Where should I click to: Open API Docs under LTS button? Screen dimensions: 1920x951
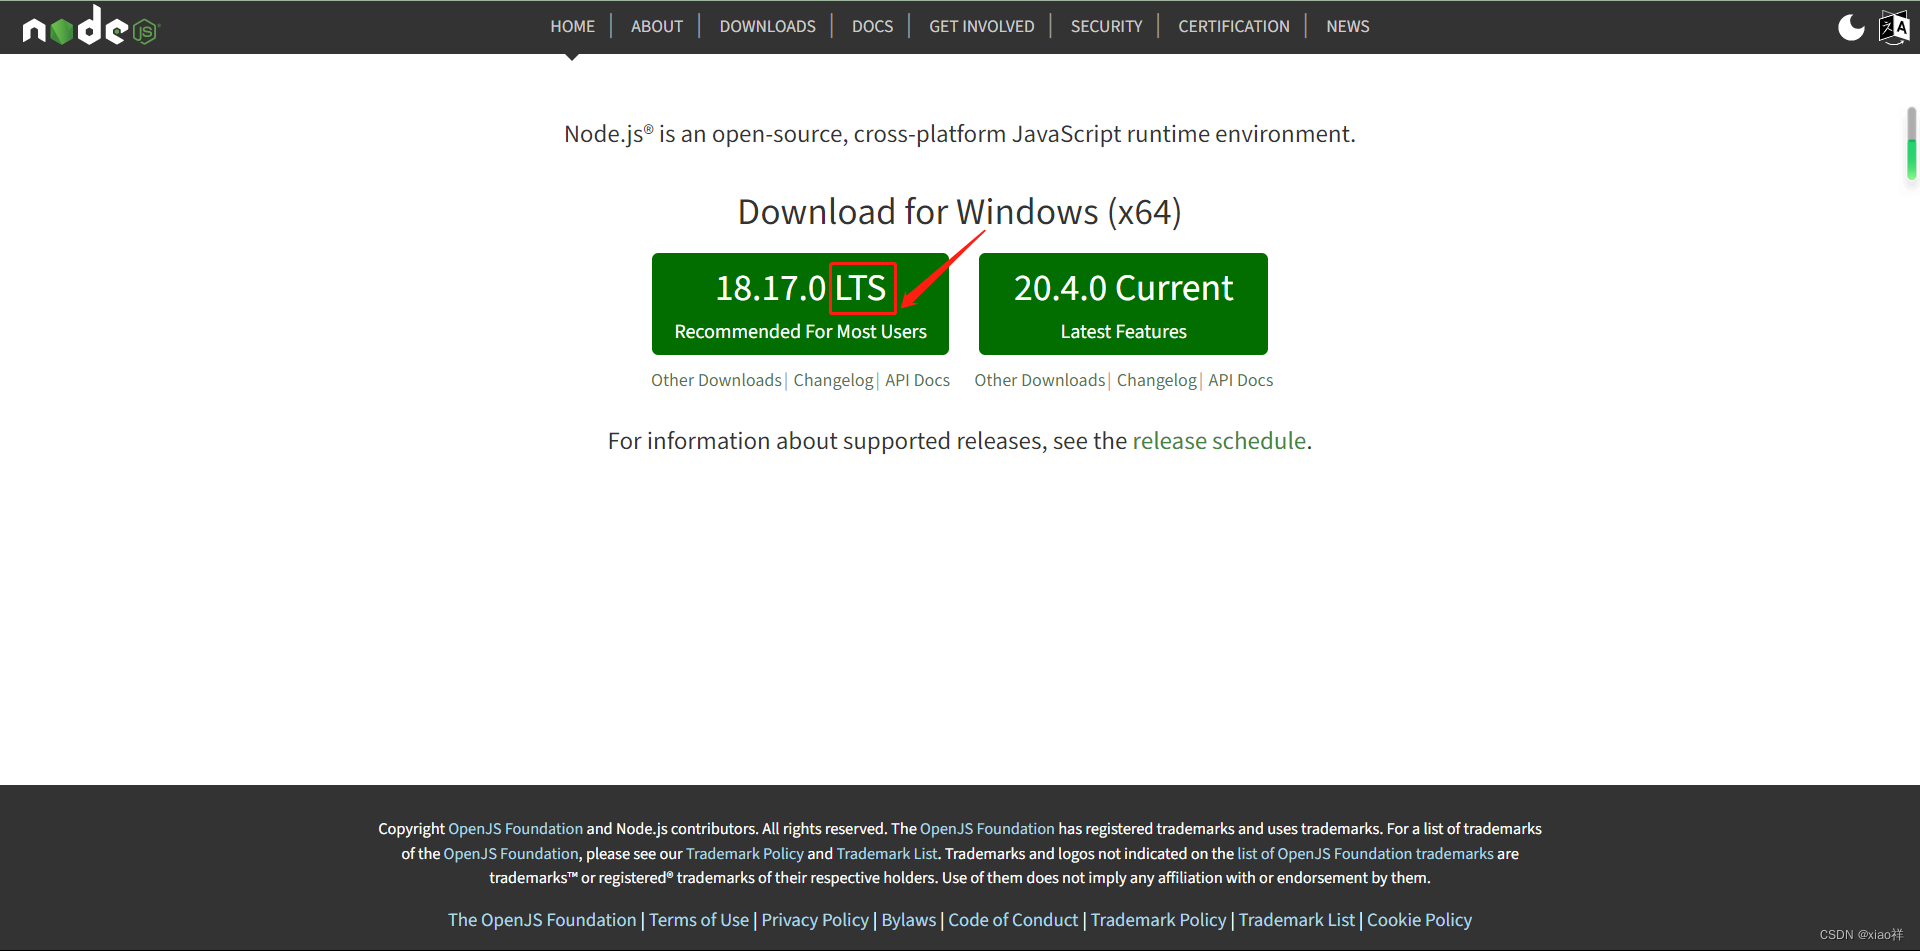point(917,380)
